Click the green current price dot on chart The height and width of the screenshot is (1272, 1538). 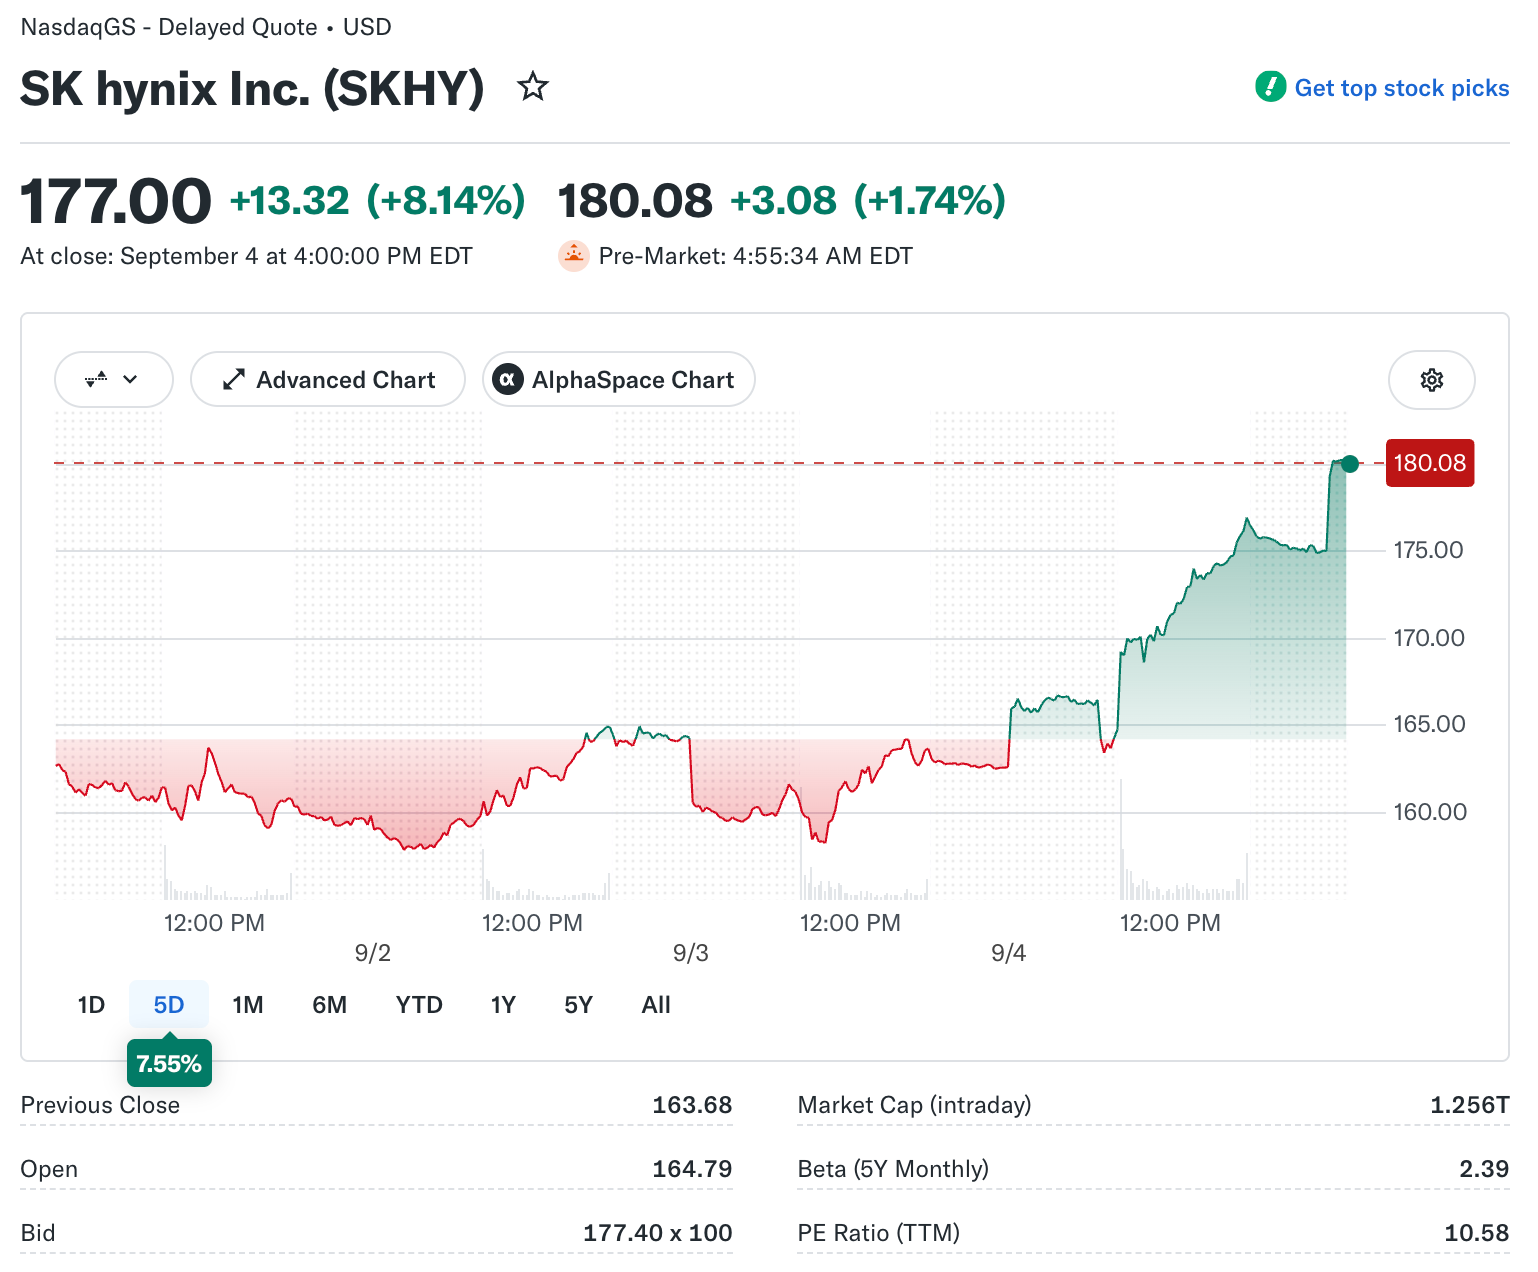pos(1350,463)
